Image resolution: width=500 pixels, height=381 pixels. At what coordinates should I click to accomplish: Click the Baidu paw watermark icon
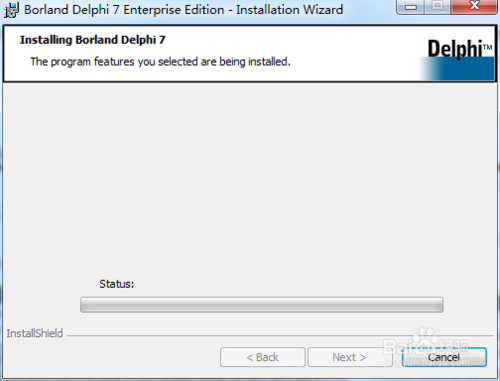[425, 336]
